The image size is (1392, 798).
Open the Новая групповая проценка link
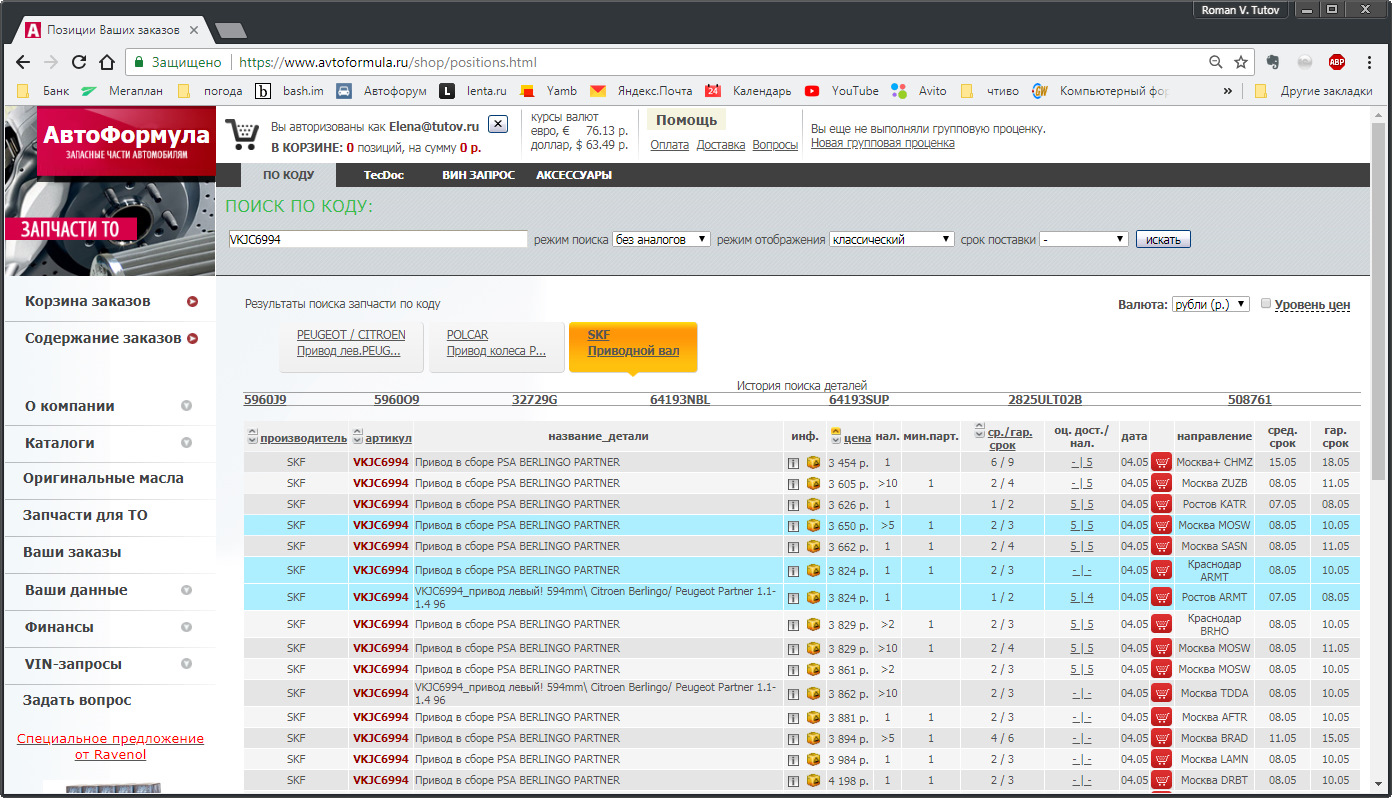point(882,143)
